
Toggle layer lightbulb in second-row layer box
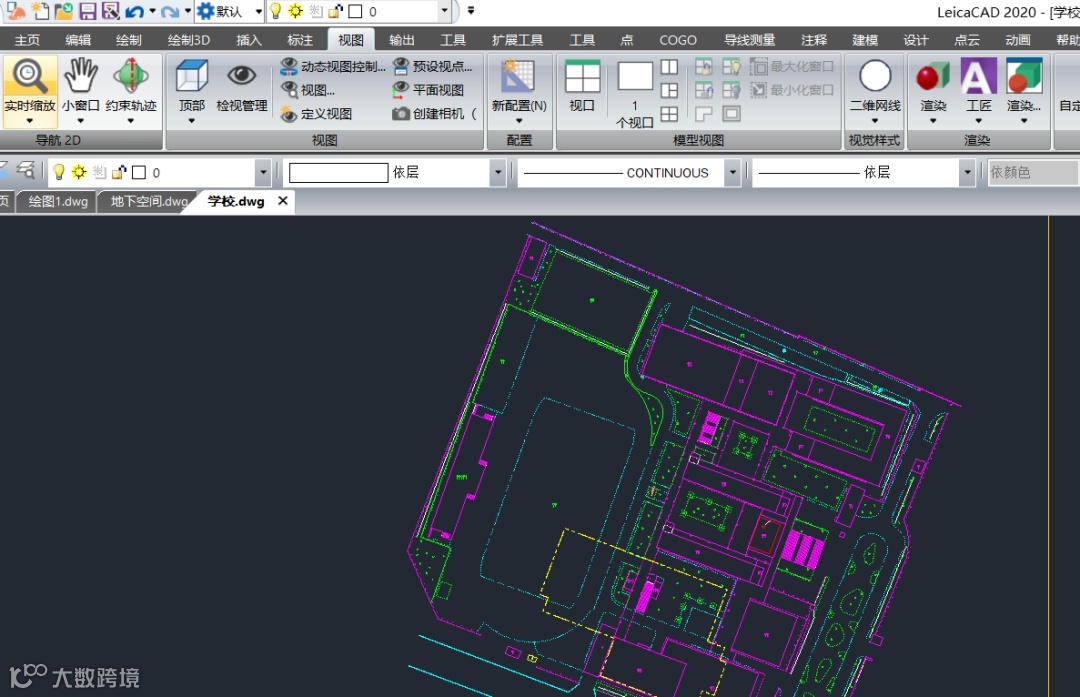(x=59, y=172)
